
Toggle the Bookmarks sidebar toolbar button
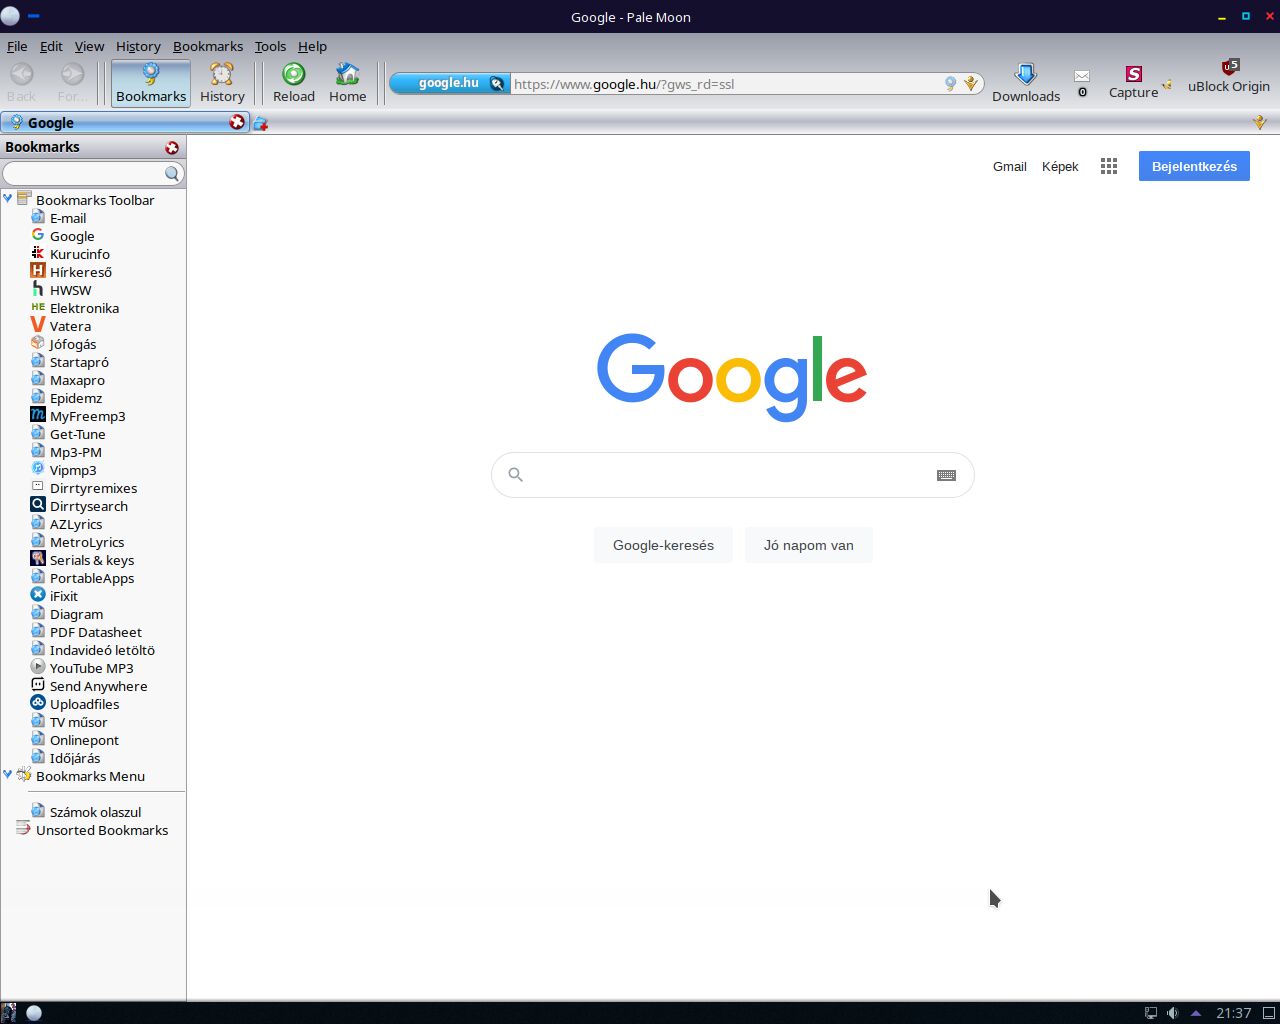[x=151, y=82]
